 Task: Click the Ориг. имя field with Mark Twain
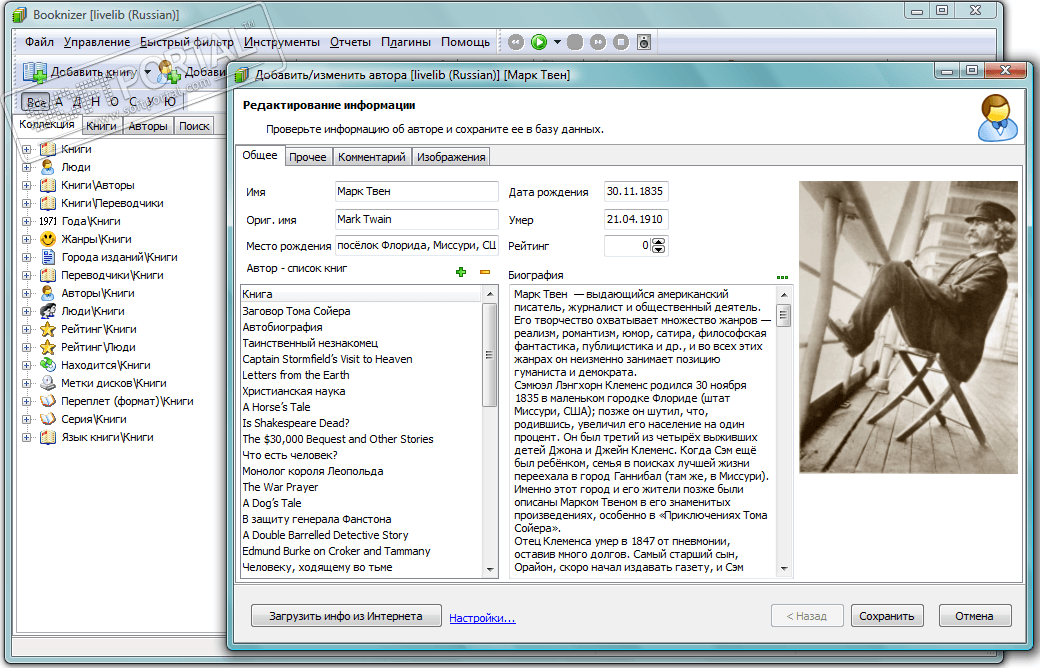coord(417,219)
